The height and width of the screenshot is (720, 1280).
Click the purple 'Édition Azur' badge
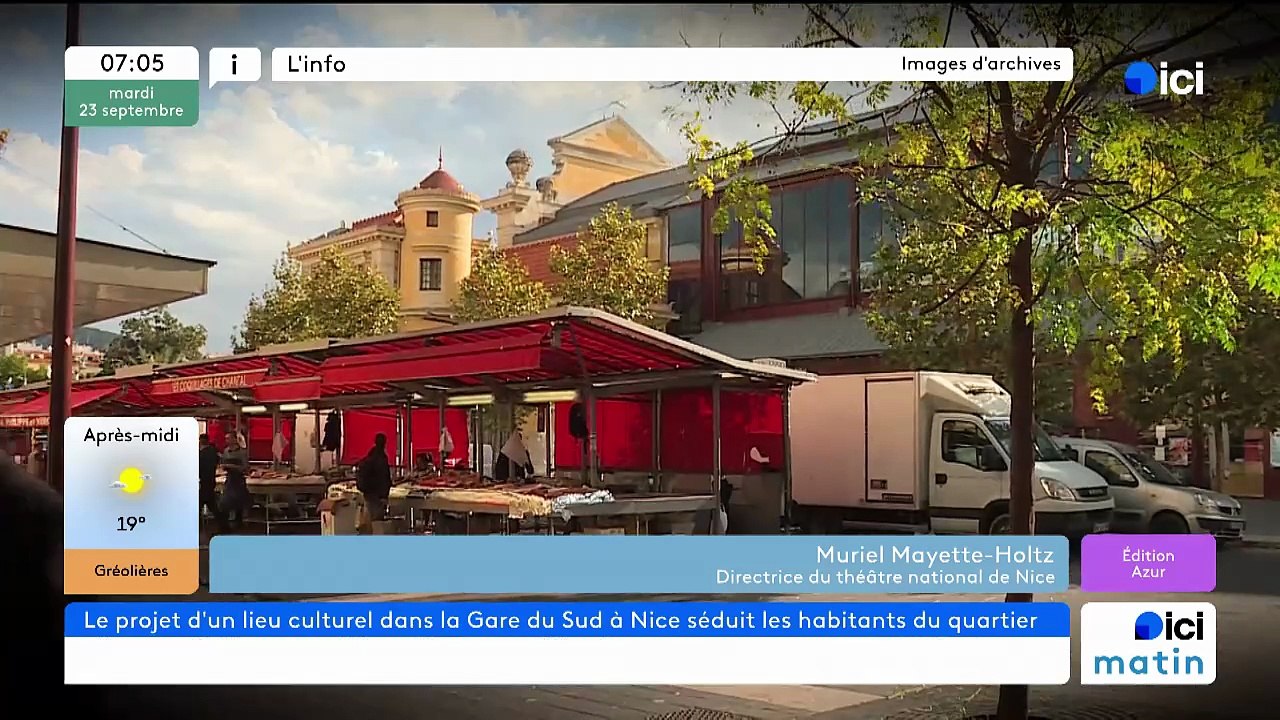(1148, 563)
